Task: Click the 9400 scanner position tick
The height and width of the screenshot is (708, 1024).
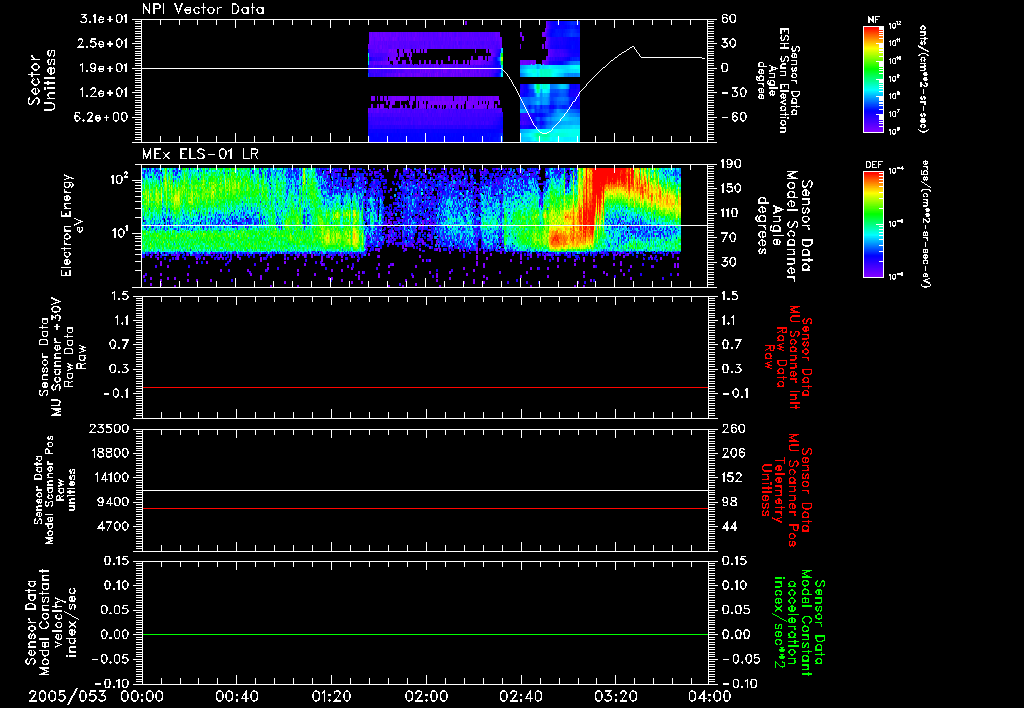Action: [x=112, y=502]
